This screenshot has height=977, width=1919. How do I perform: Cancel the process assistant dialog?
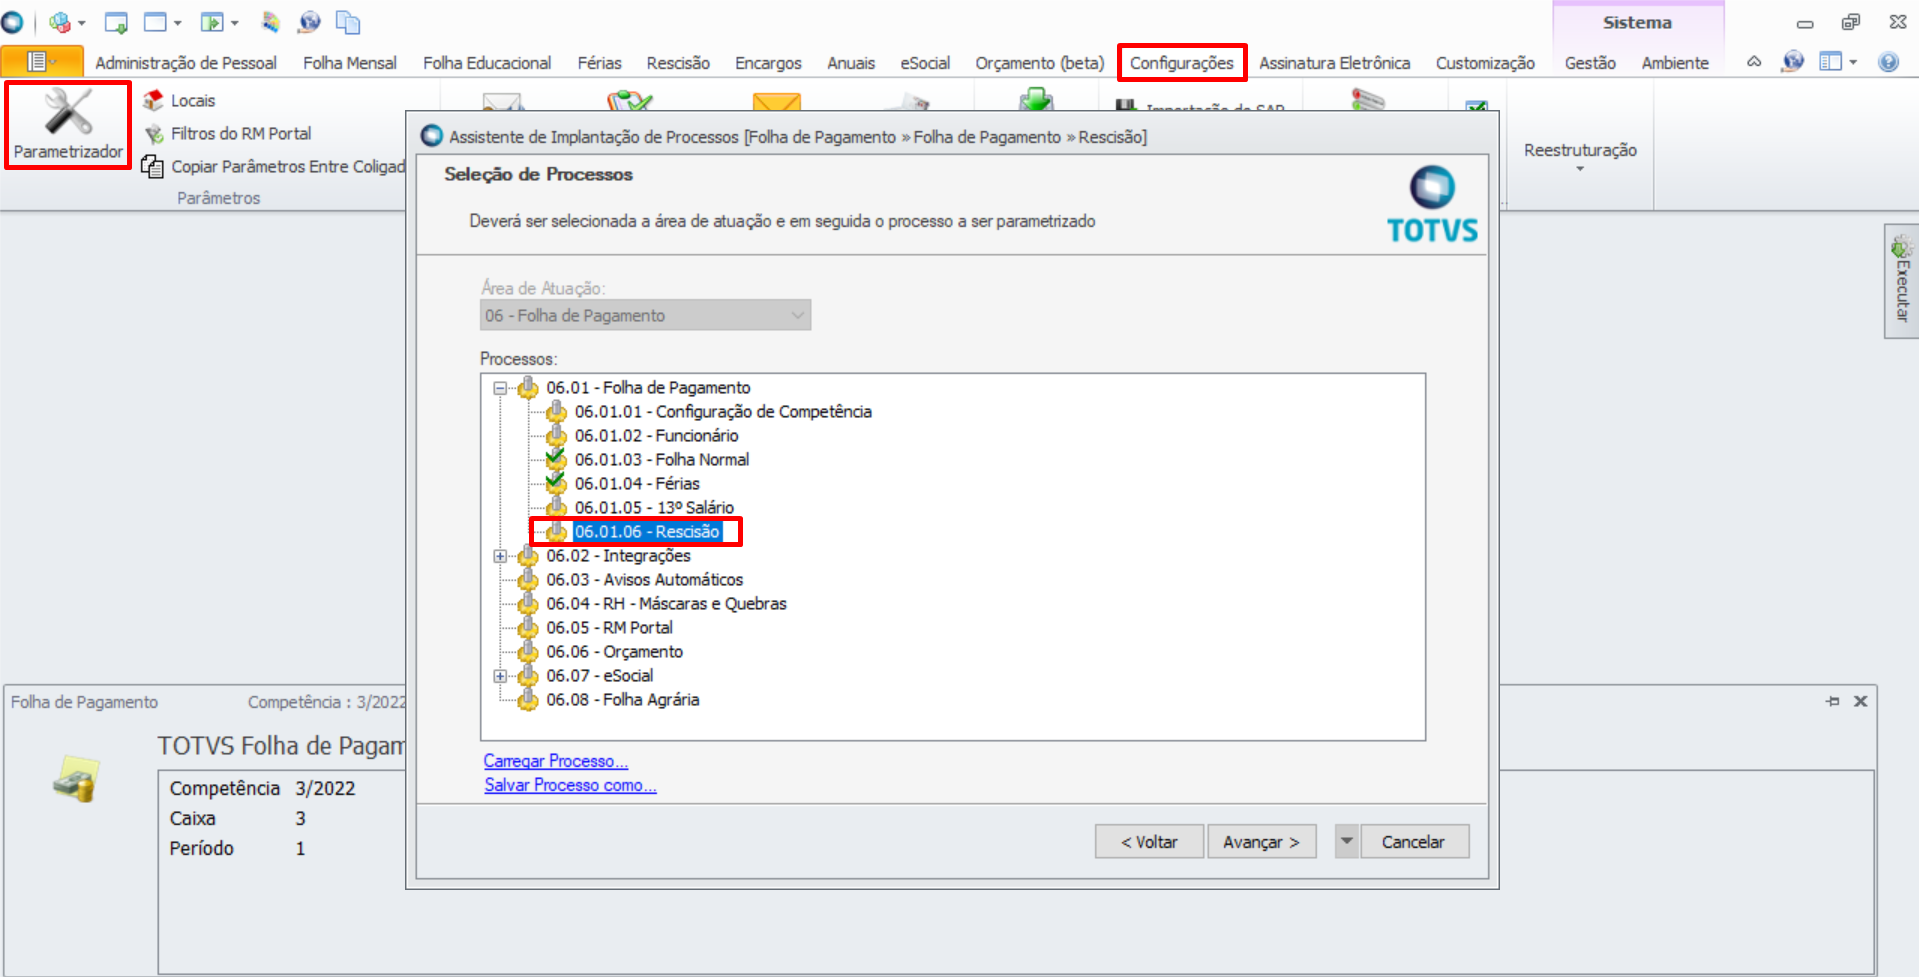coord(1413,841)
